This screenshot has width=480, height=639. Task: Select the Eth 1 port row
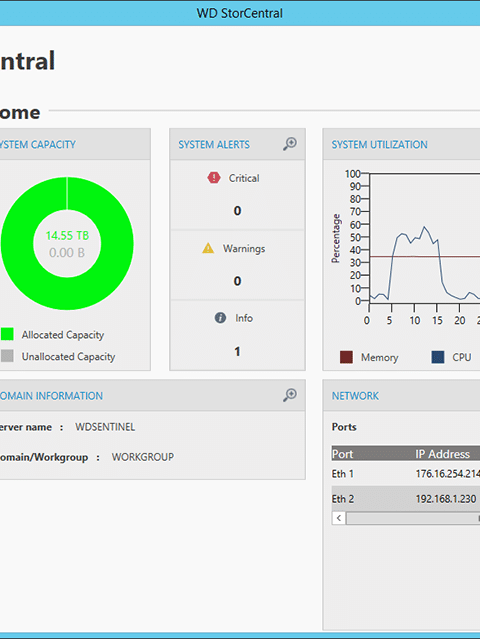[406, 474]
